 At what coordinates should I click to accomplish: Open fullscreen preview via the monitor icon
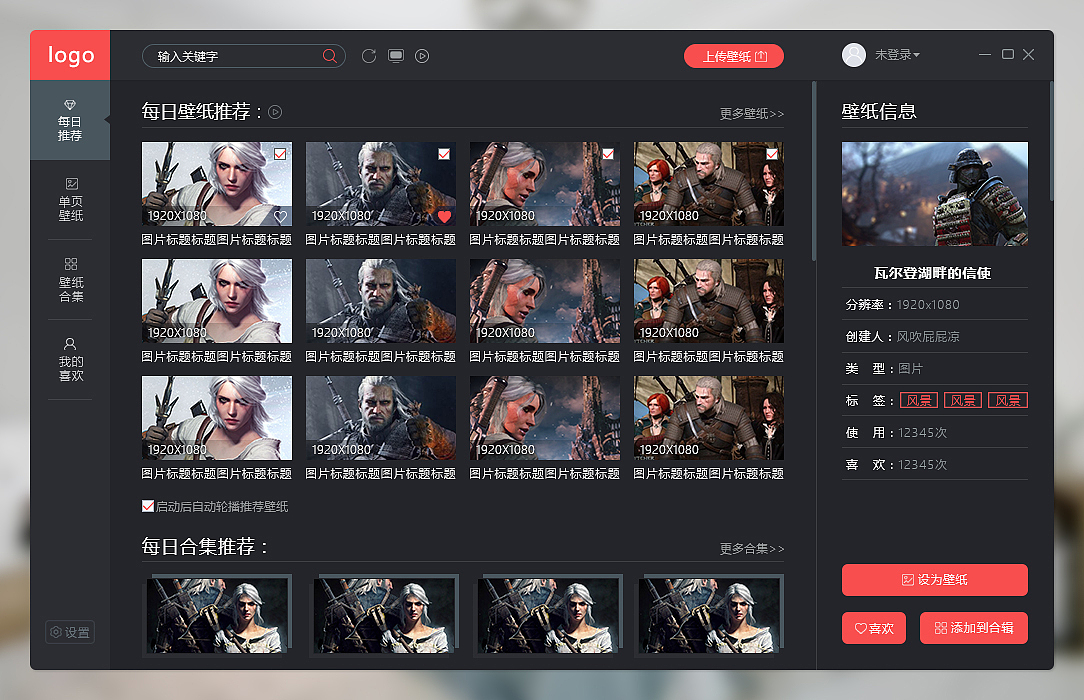pyautogui.click(x=396, y=56)
